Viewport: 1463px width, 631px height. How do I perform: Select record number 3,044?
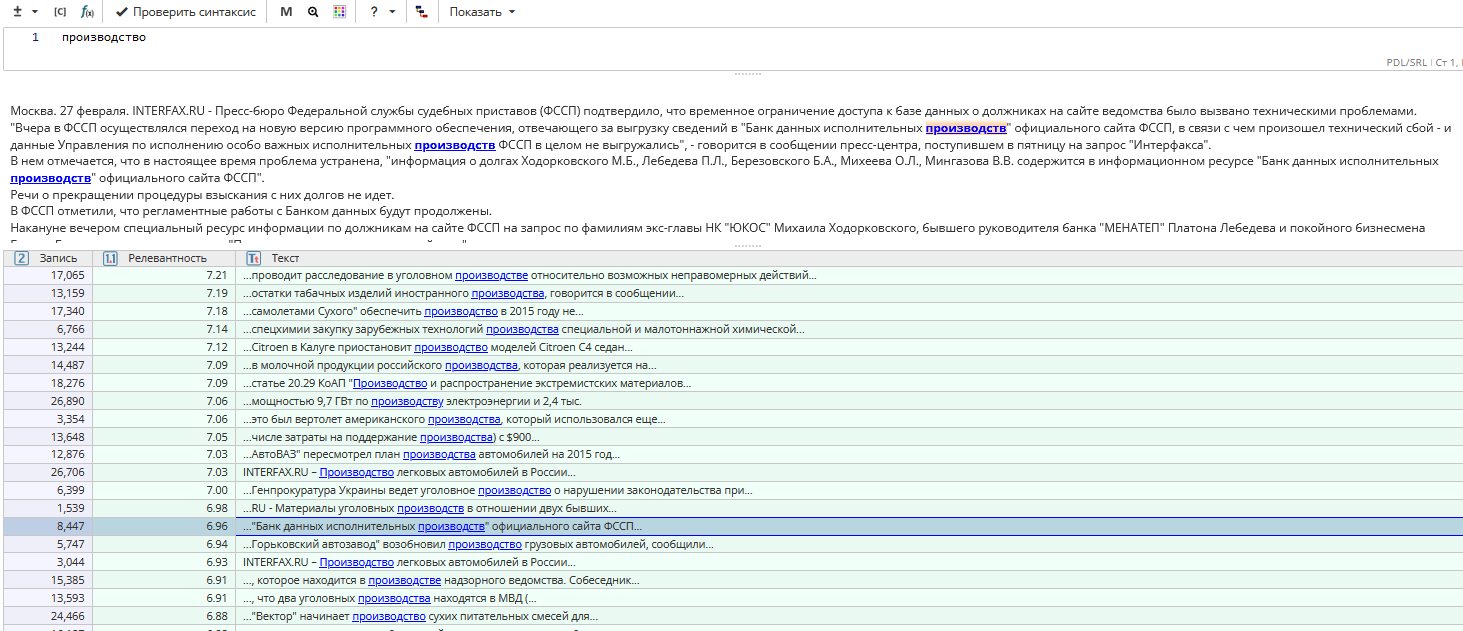click(71, 562)
